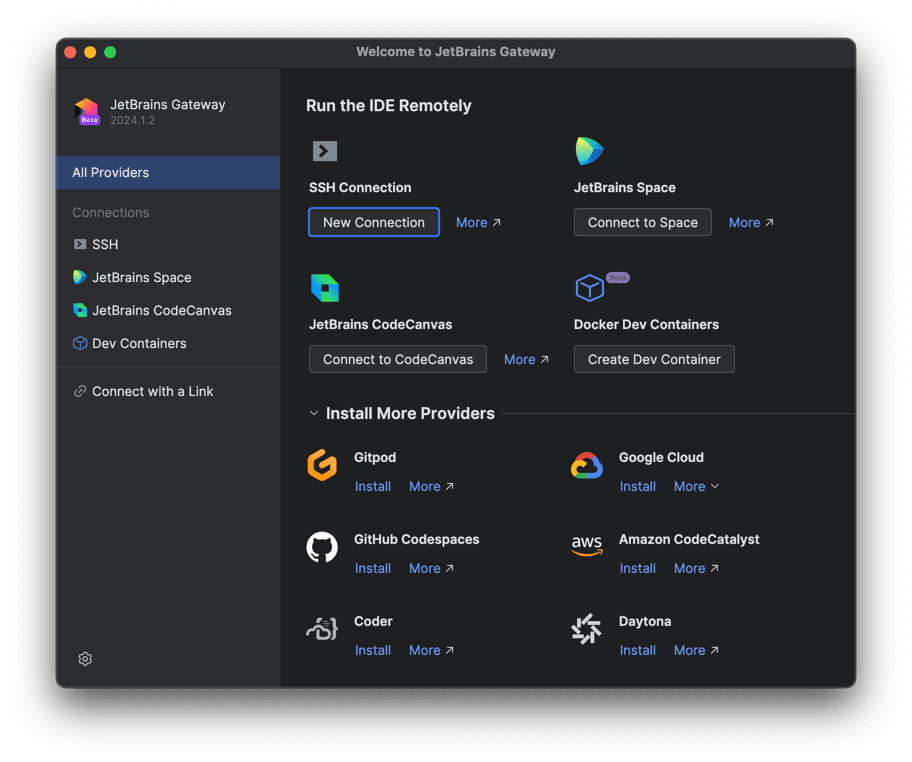Click the Connect to Space button
The image size is (912, 762).
pos(642,222)
